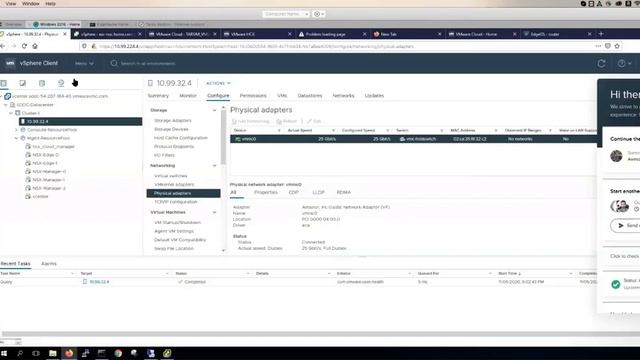Open File Explorer from the taskbar
The width and height of the screenshot is (640, 360).
[x=53, y=353]
